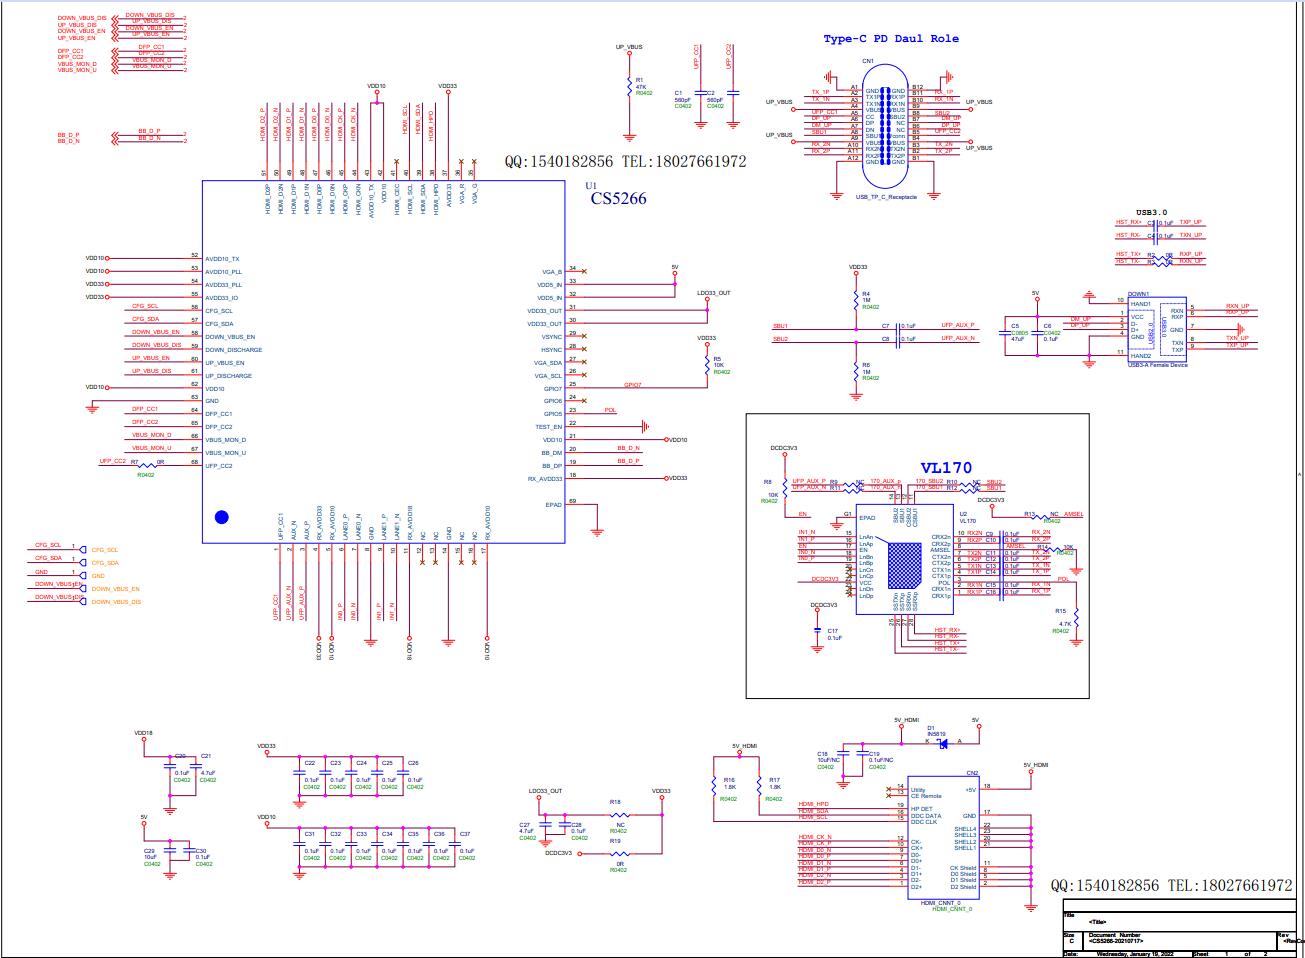This screenshot has height=958, width=1305.
Task: Click the blue pin-1 dot on CS5266
Action: point(222,517)
